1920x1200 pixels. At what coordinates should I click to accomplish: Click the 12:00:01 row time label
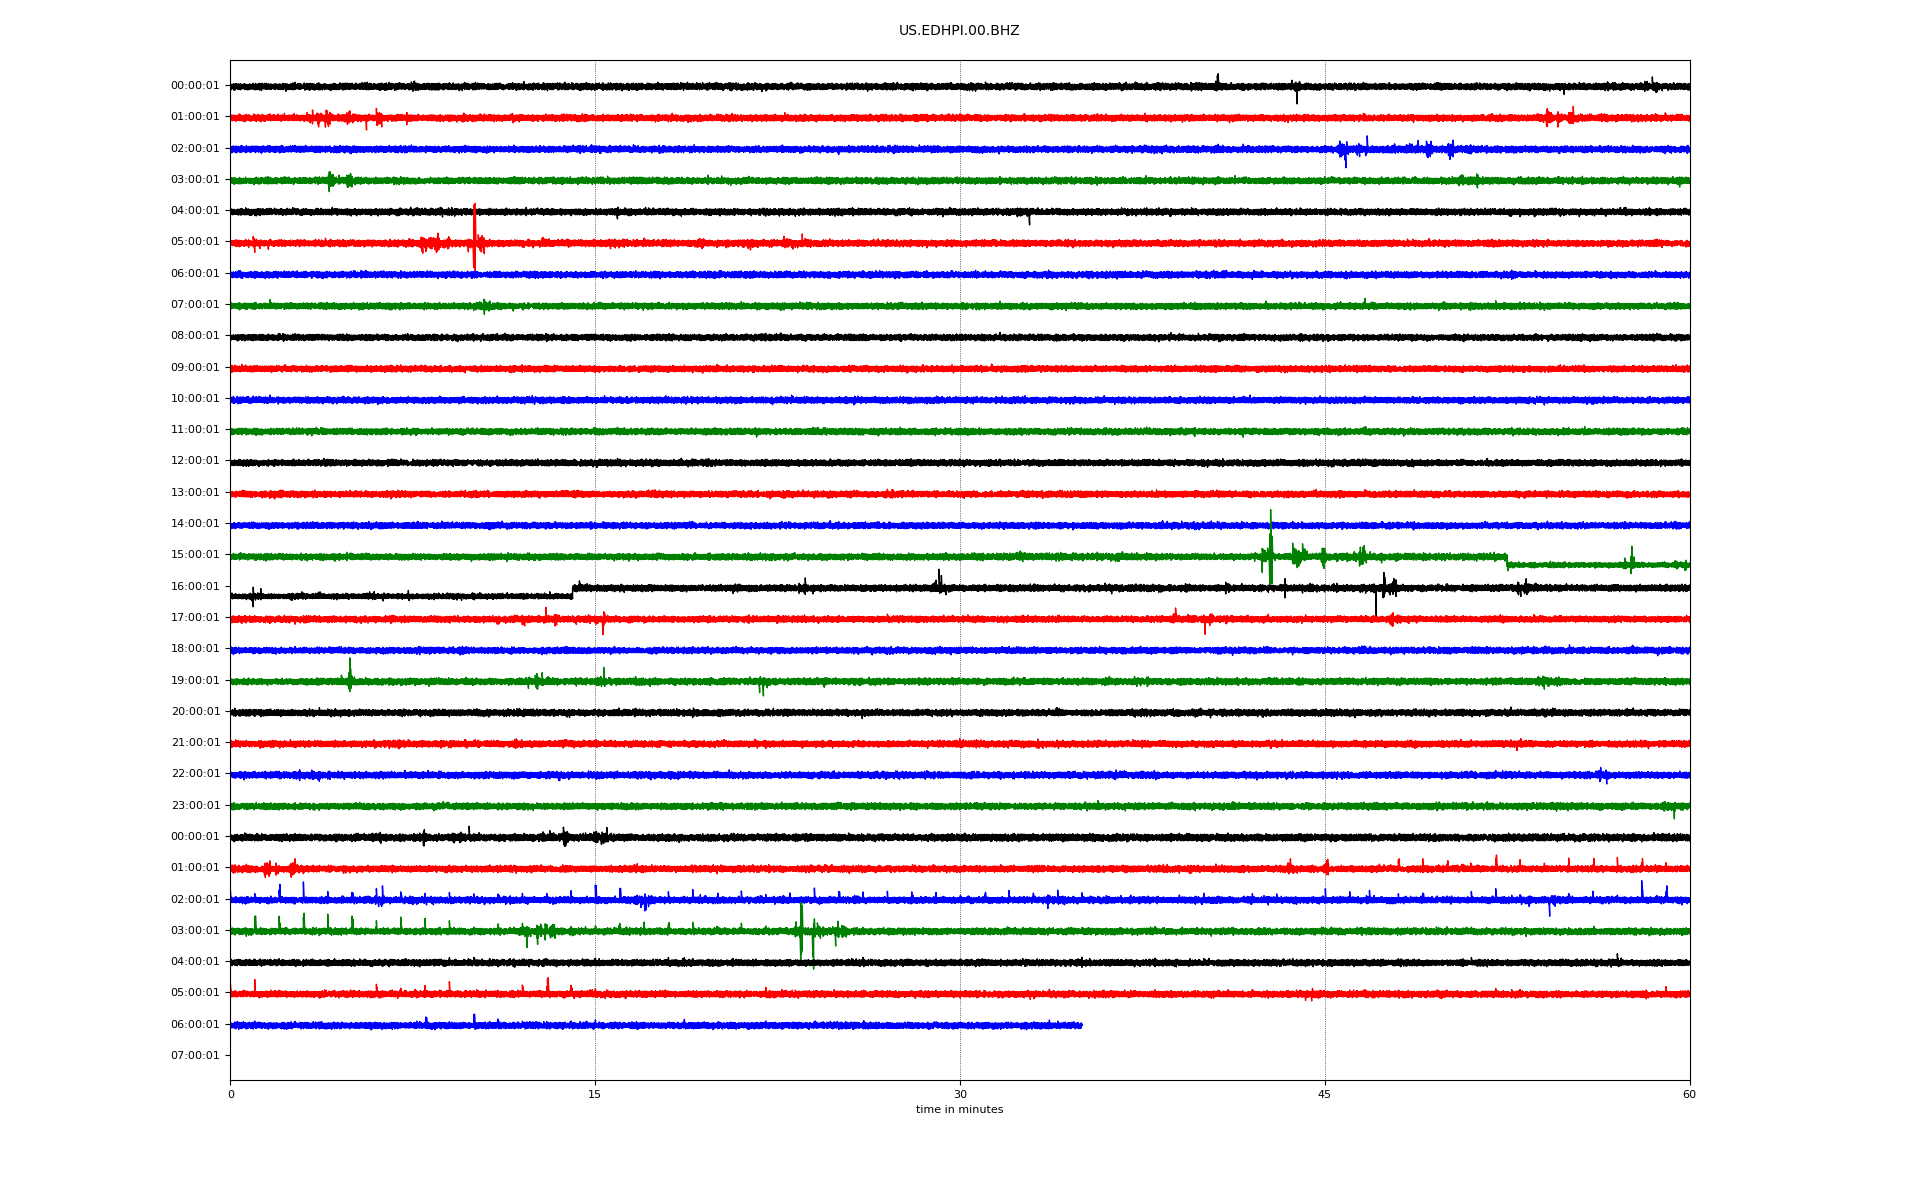(x=195, y=461)
